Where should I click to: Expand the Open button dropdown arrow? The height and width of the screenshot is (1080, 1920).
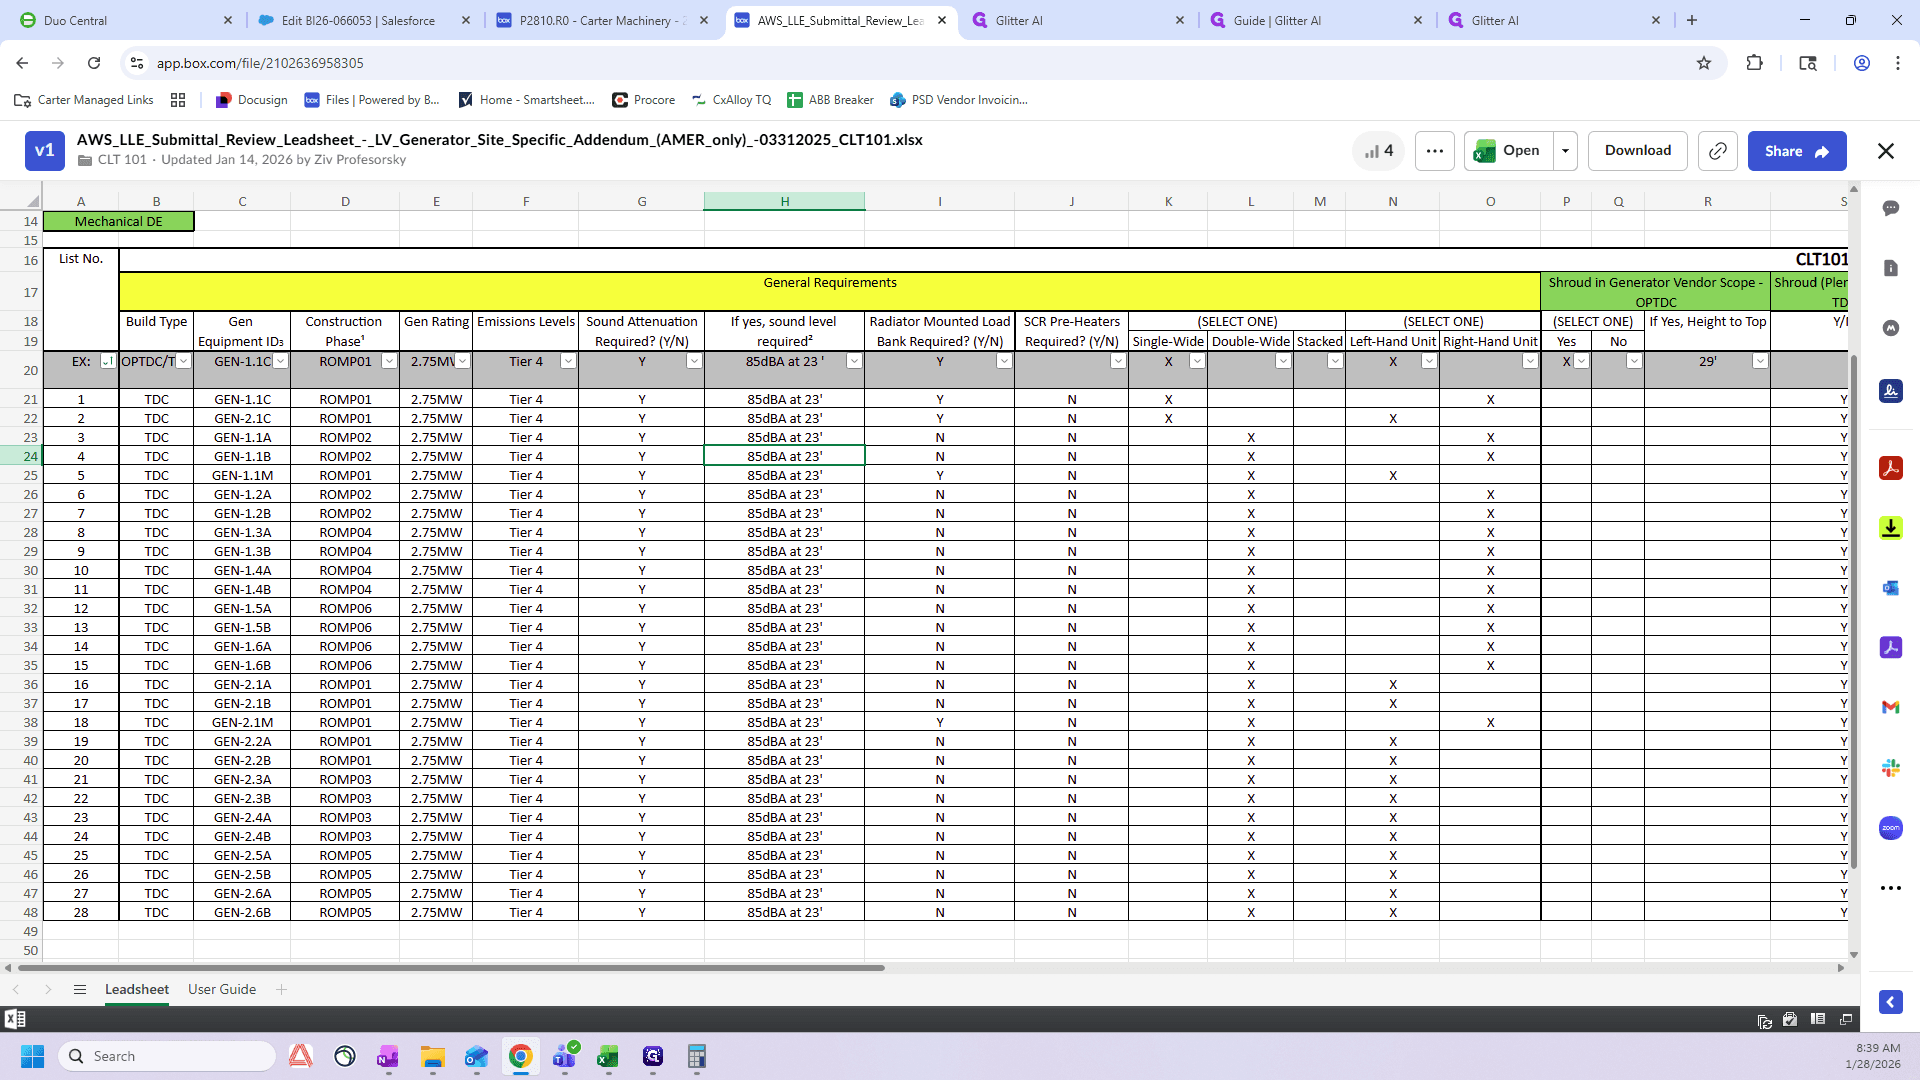(1565, 151)
